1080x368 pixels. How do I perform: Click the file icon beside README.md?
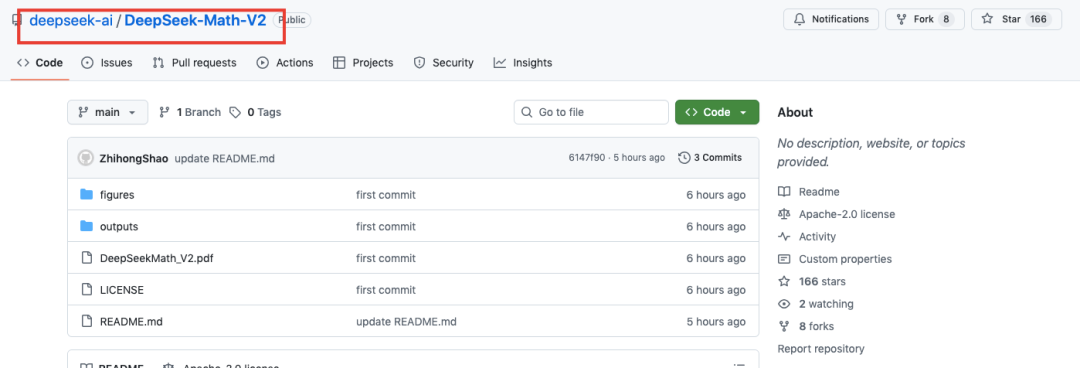point(86,322)
